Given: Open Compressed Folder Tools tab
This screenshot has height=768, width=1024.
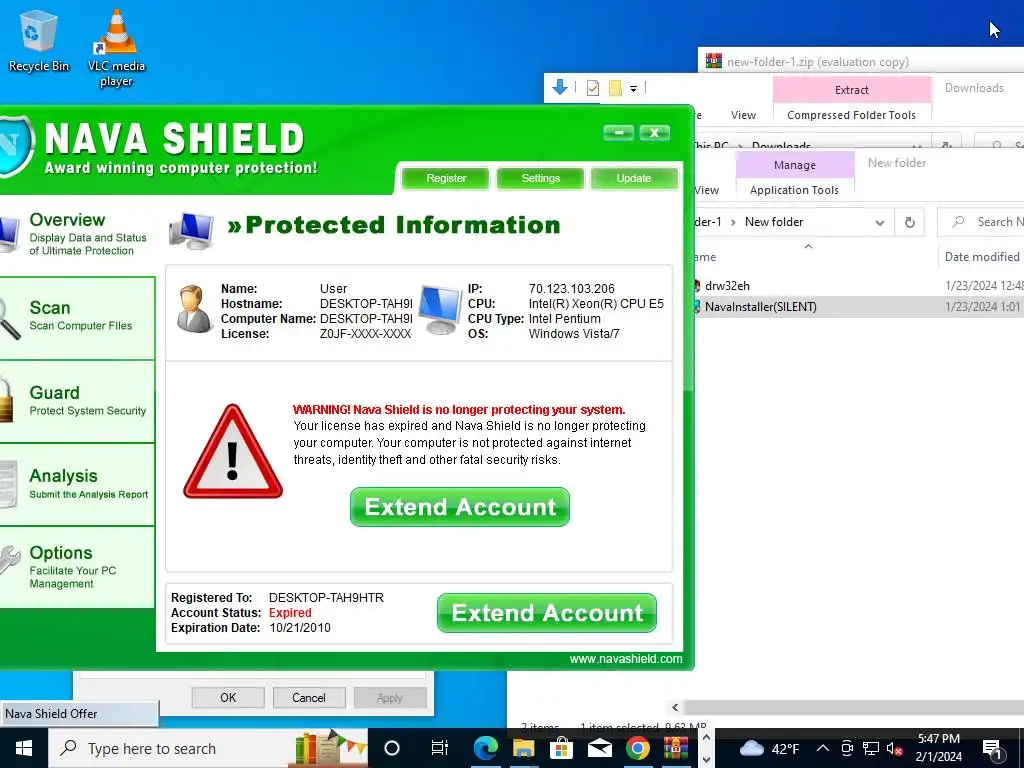Looking at the screenshot, I should pos(852,115).
